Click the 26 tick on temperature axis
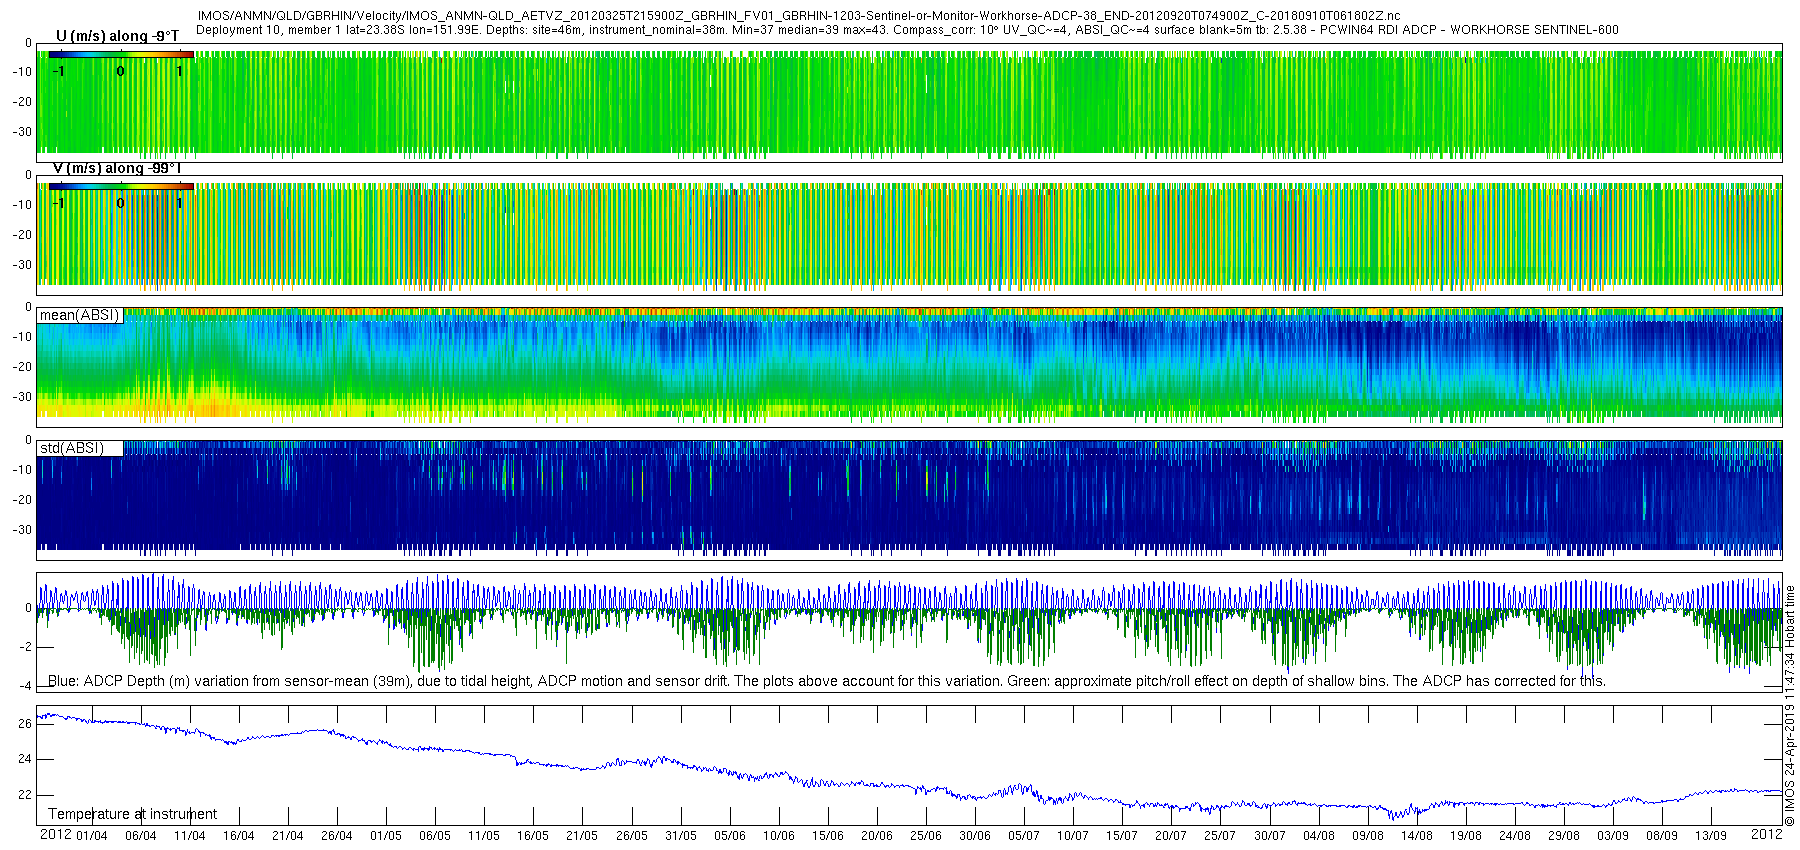The height and width of the screenshot is (850, 1800). 25,724
